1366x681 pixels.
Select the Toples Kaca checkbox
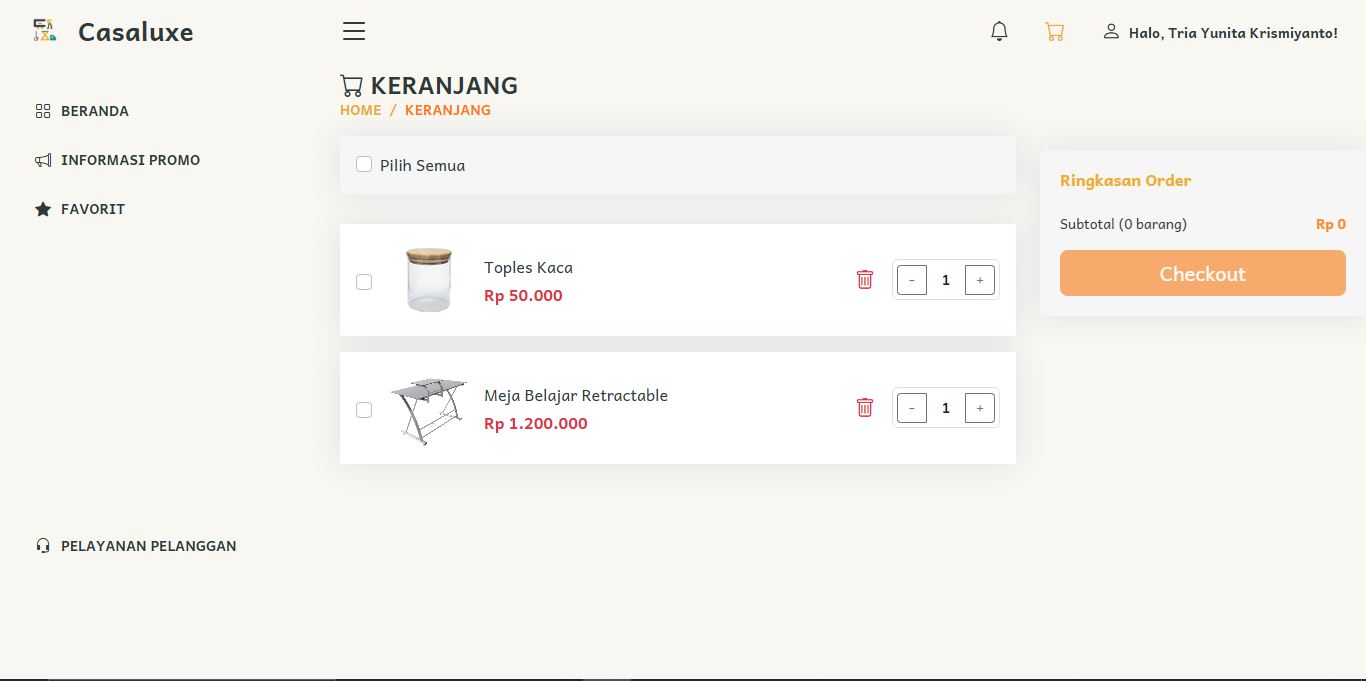click(364, 282)
